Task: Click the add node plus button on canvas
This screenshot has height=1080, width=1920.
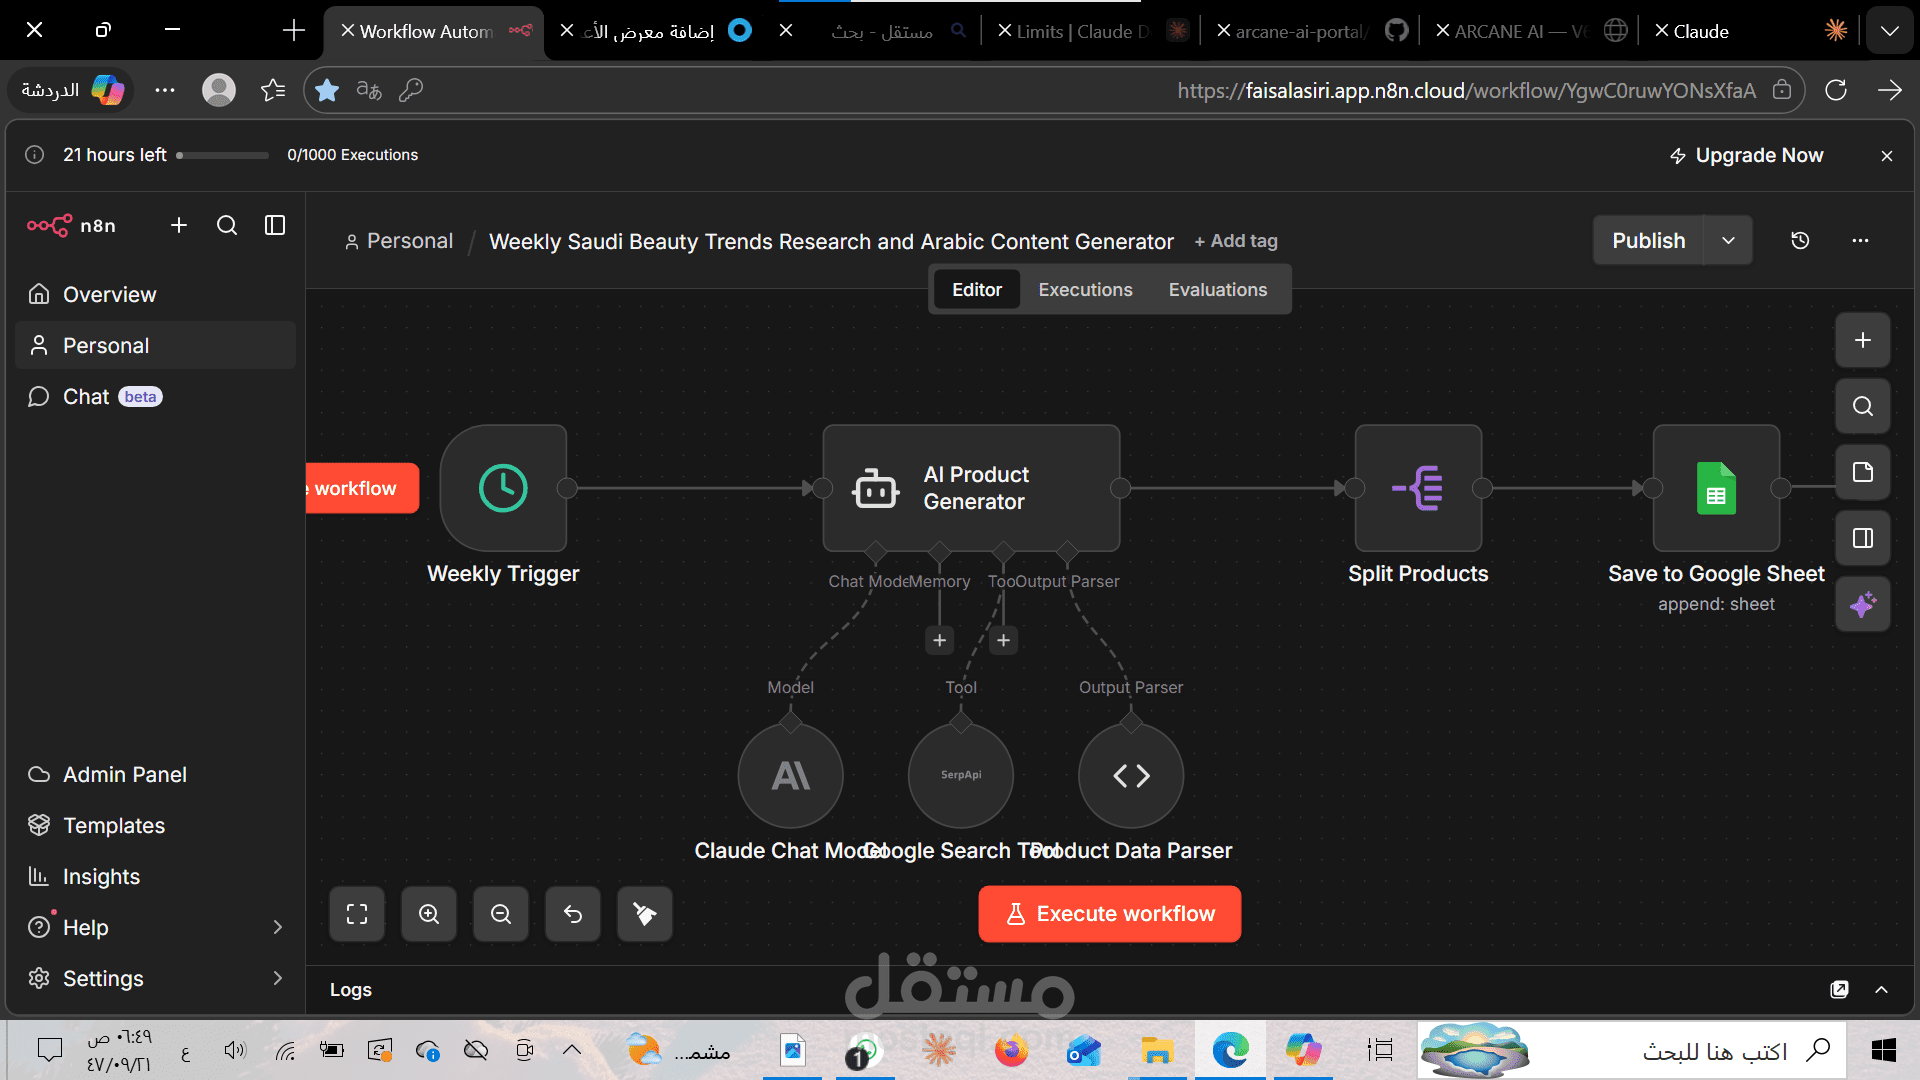Action: tap(1862, 340)
